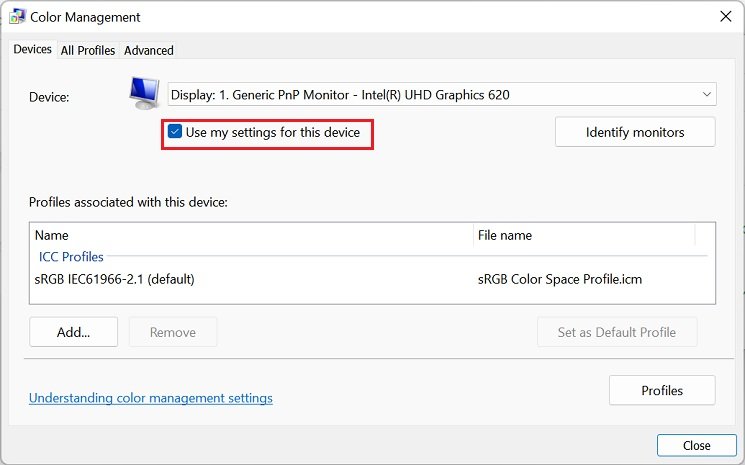Click the Color Management title bar icon
This screenshot has width=745, height=465.
[17, 17]
